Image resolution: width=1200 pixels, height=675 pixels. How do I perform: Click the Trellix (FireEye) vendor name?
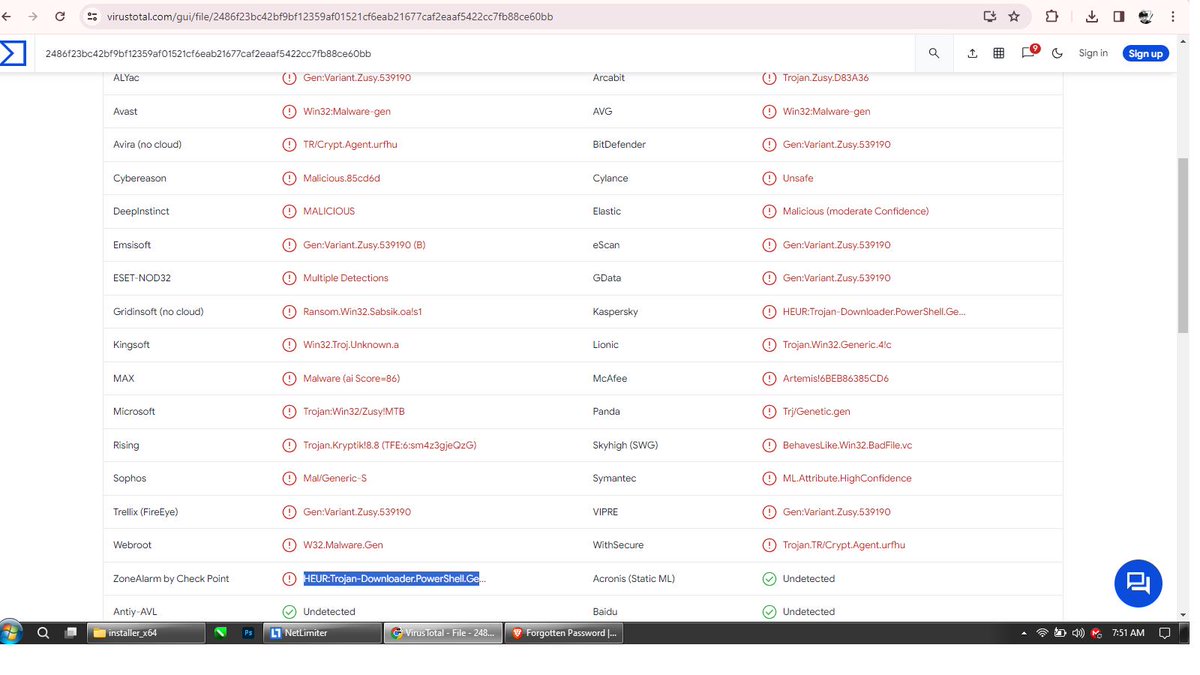pyautogui.click(x=146, y=512)
